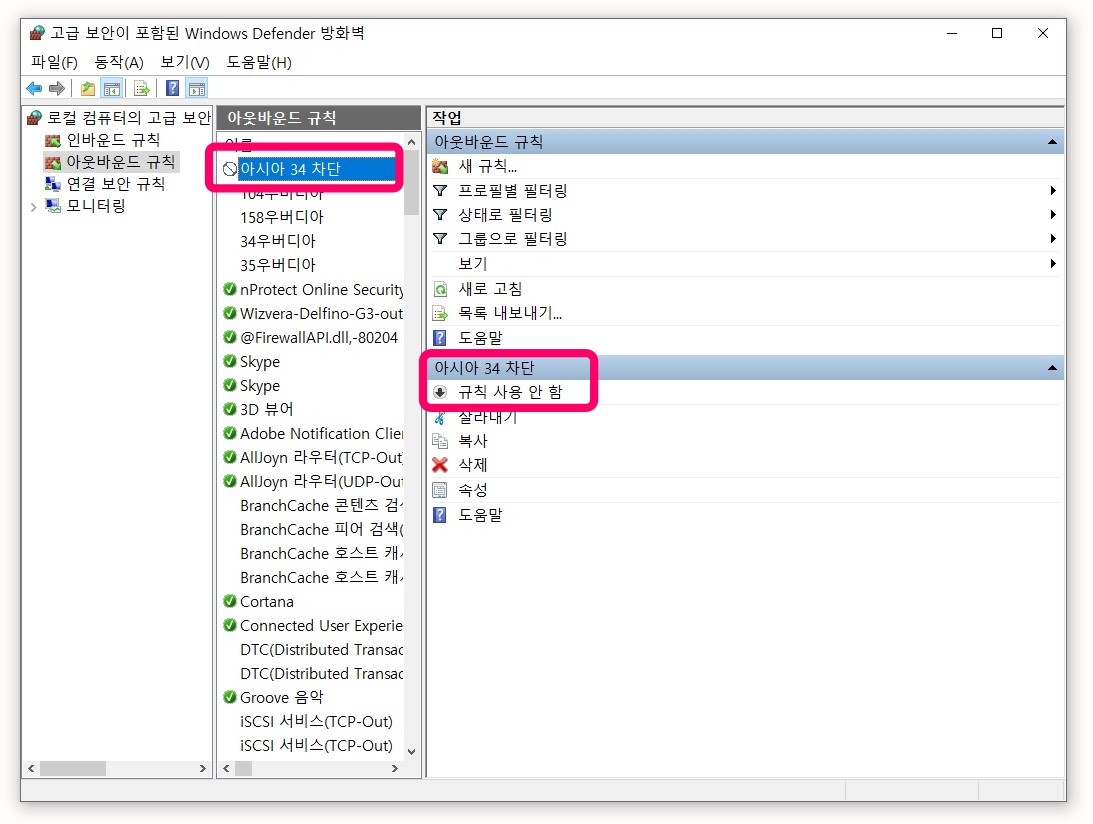
Task: Click 규칙 사용 안 함 action
Action: pos(510,392)
